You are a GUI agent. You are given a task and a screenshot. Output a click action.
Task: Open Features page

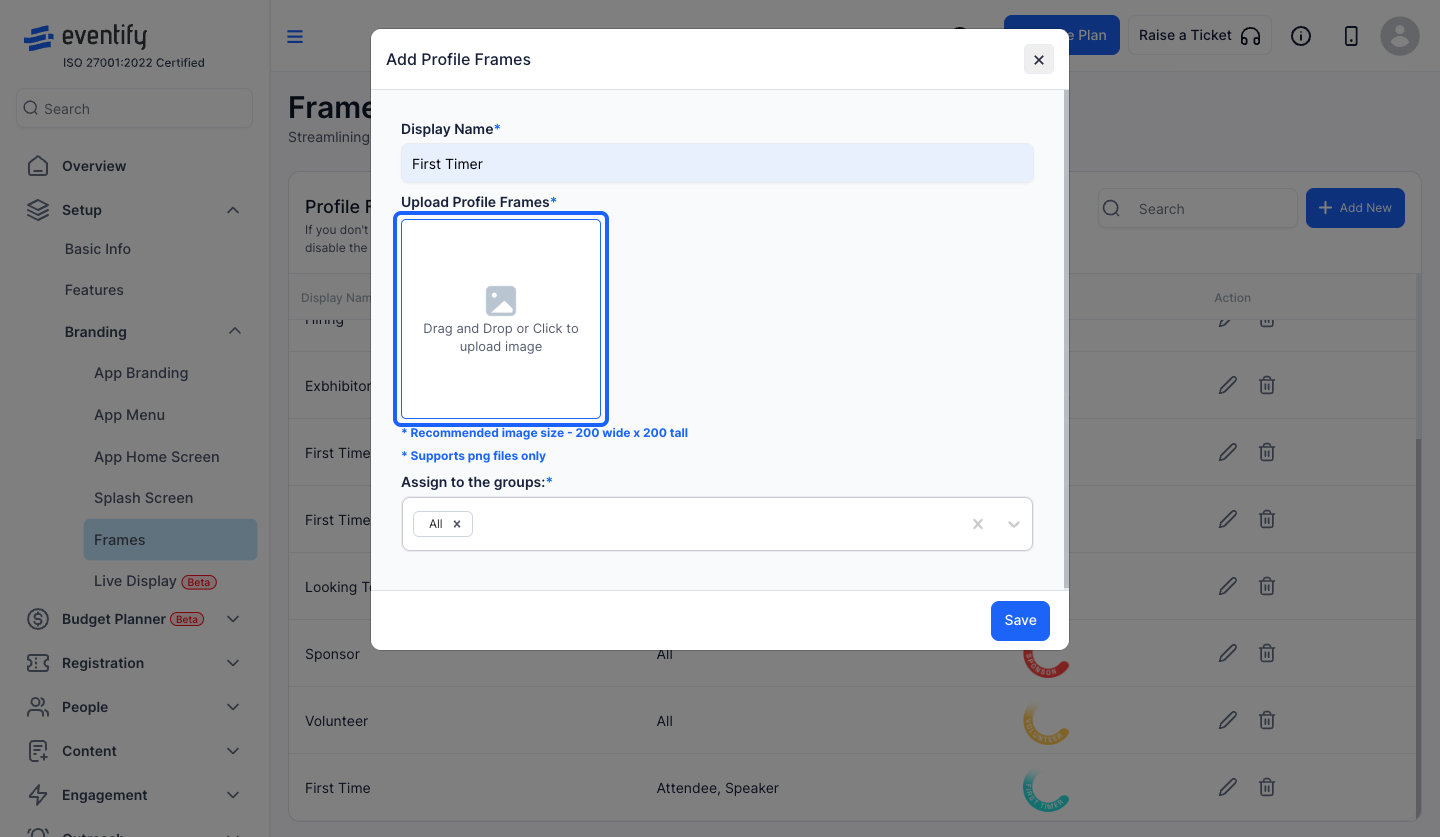coord(94,290)
